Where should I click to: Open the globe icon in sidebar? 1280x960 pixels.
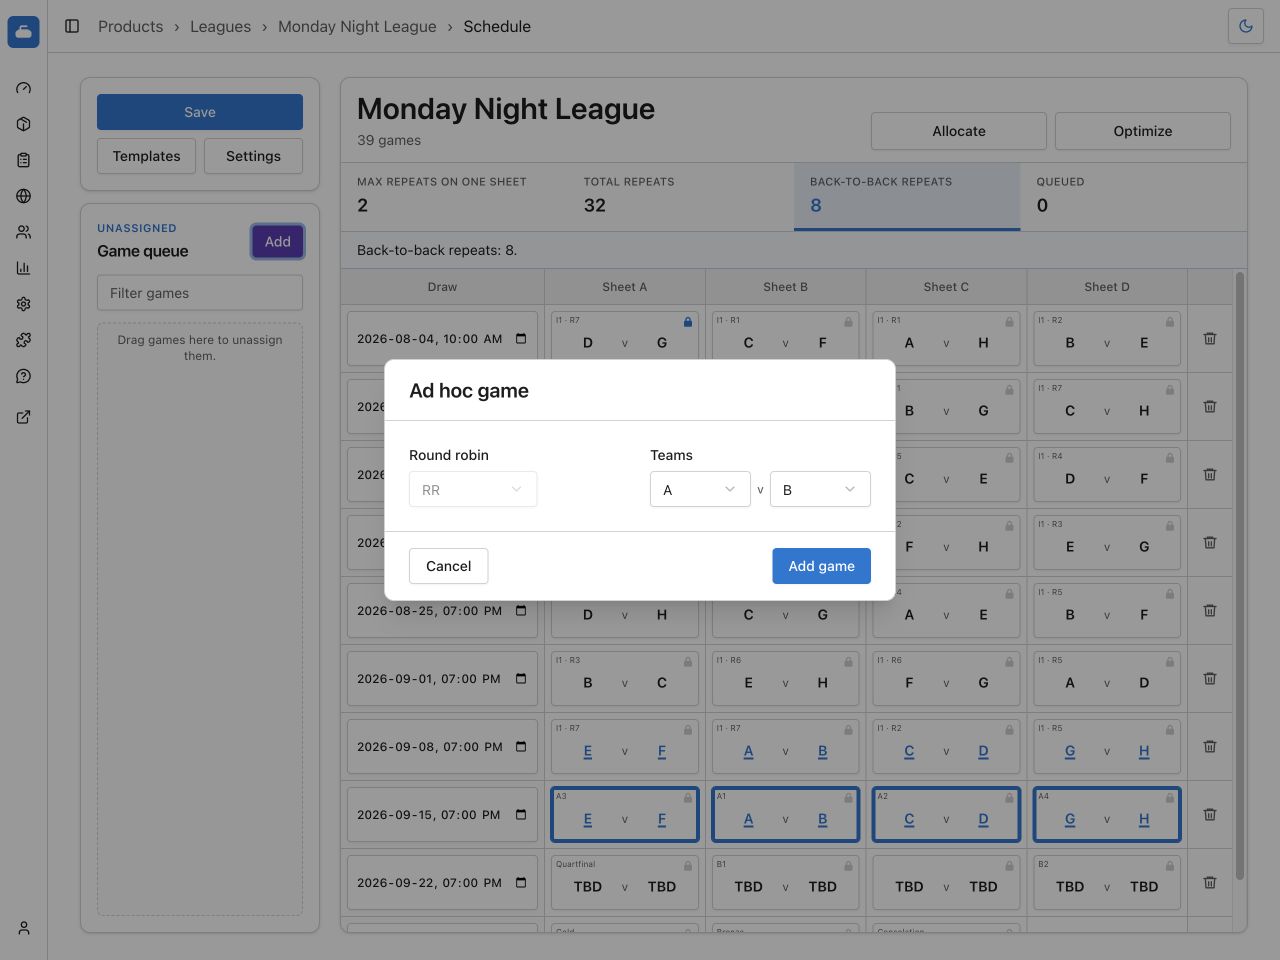[x=24, y=196]
